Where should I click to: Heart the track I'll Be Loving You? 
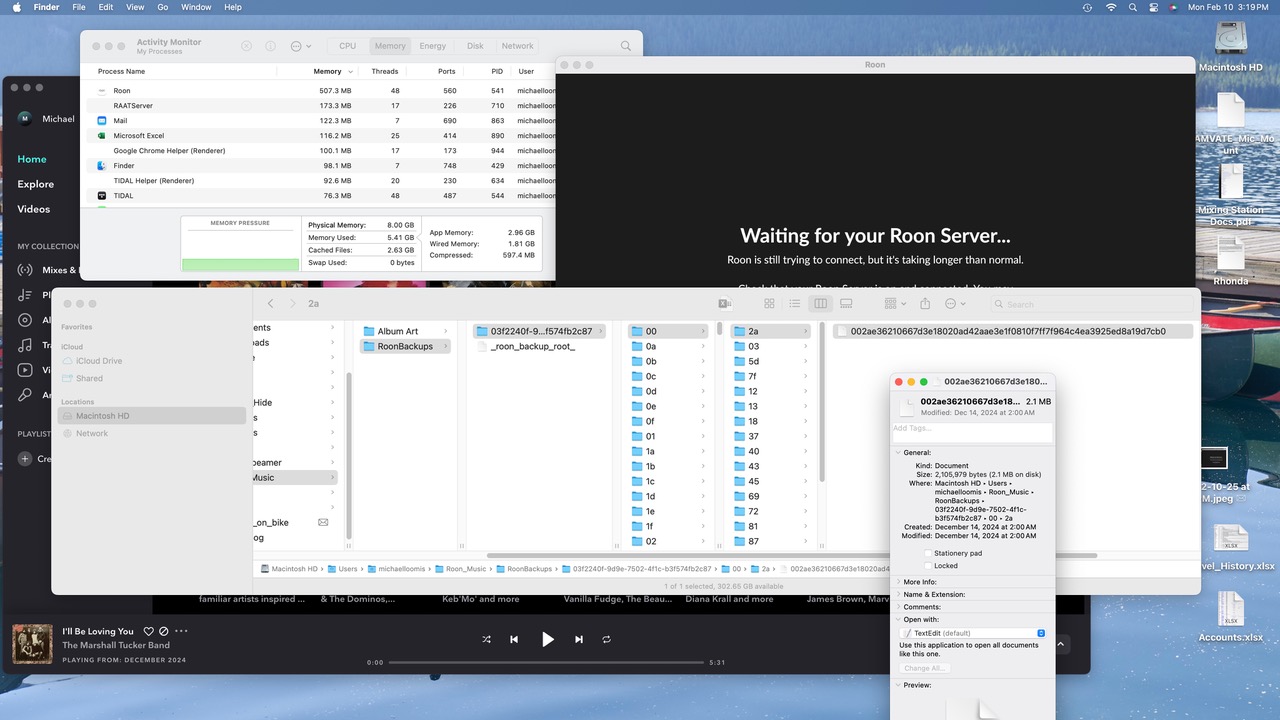(149, 631)
